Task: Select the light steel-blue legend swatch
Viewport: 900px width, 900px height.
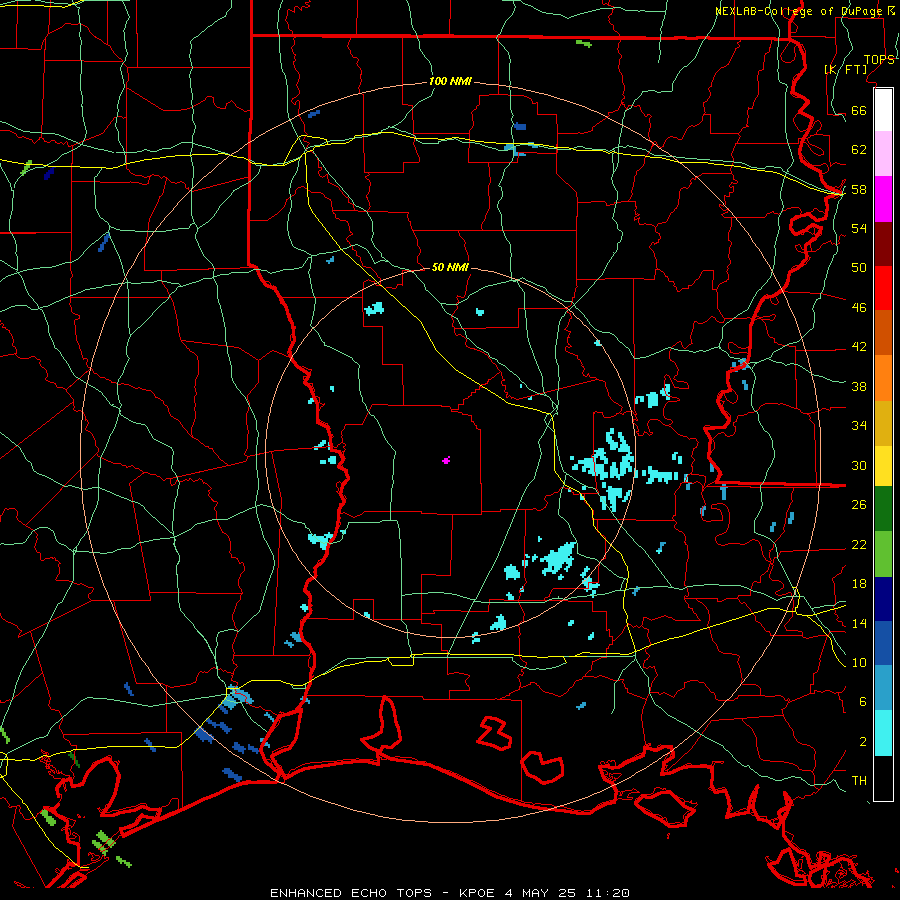Action: 883,687
